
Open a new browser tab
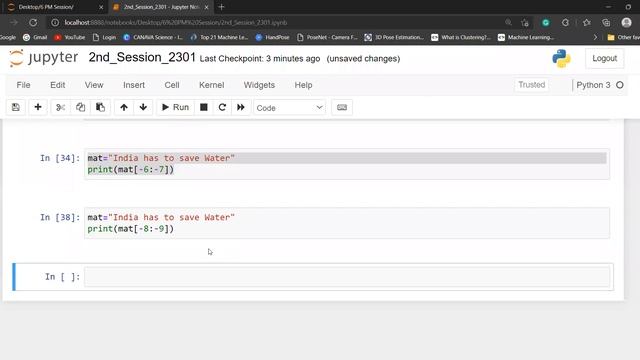point(221,7)
